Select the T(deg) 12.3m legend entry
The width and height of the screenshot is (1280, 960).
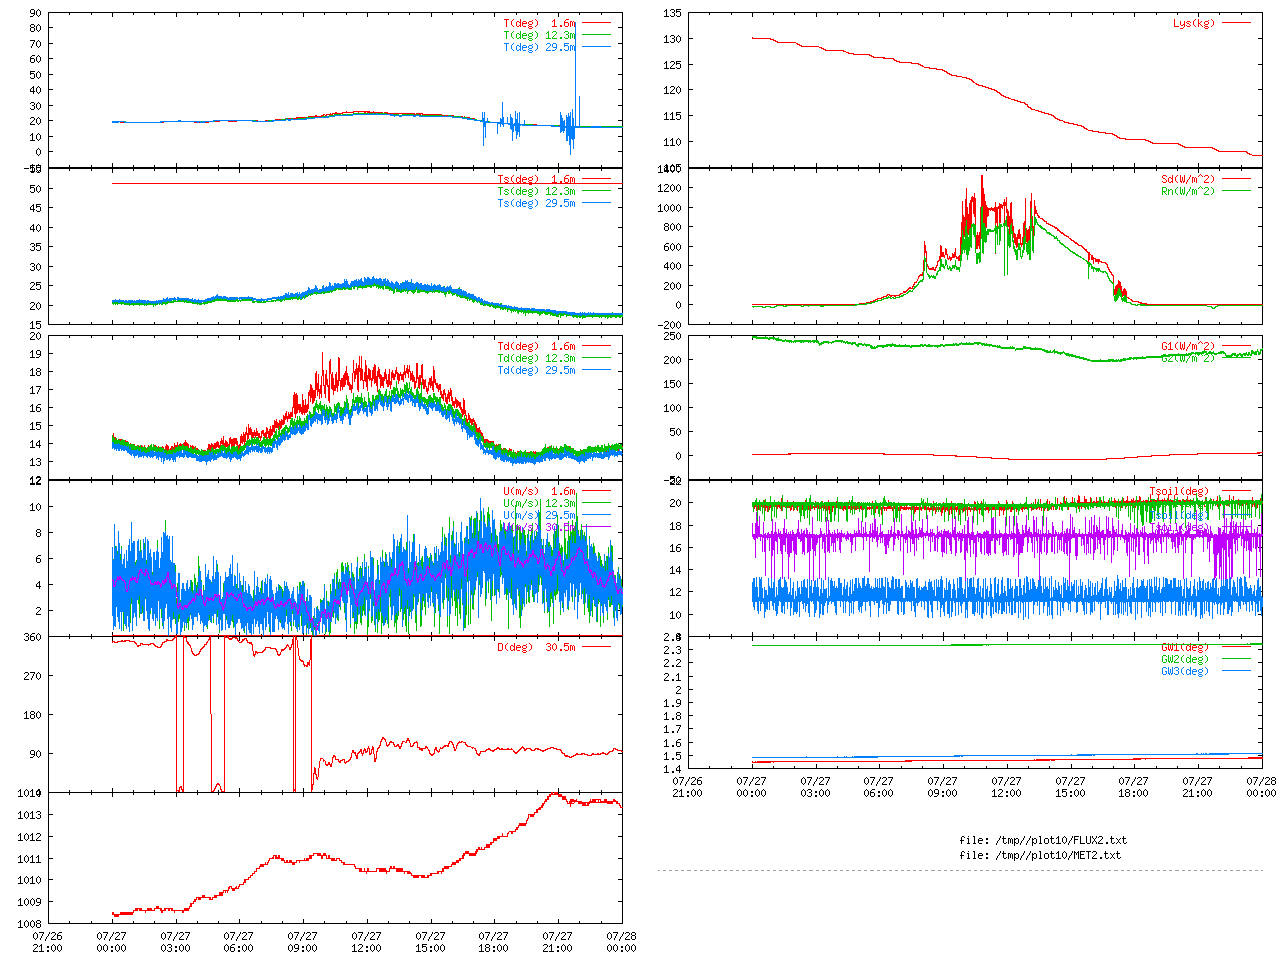(540, 35)
